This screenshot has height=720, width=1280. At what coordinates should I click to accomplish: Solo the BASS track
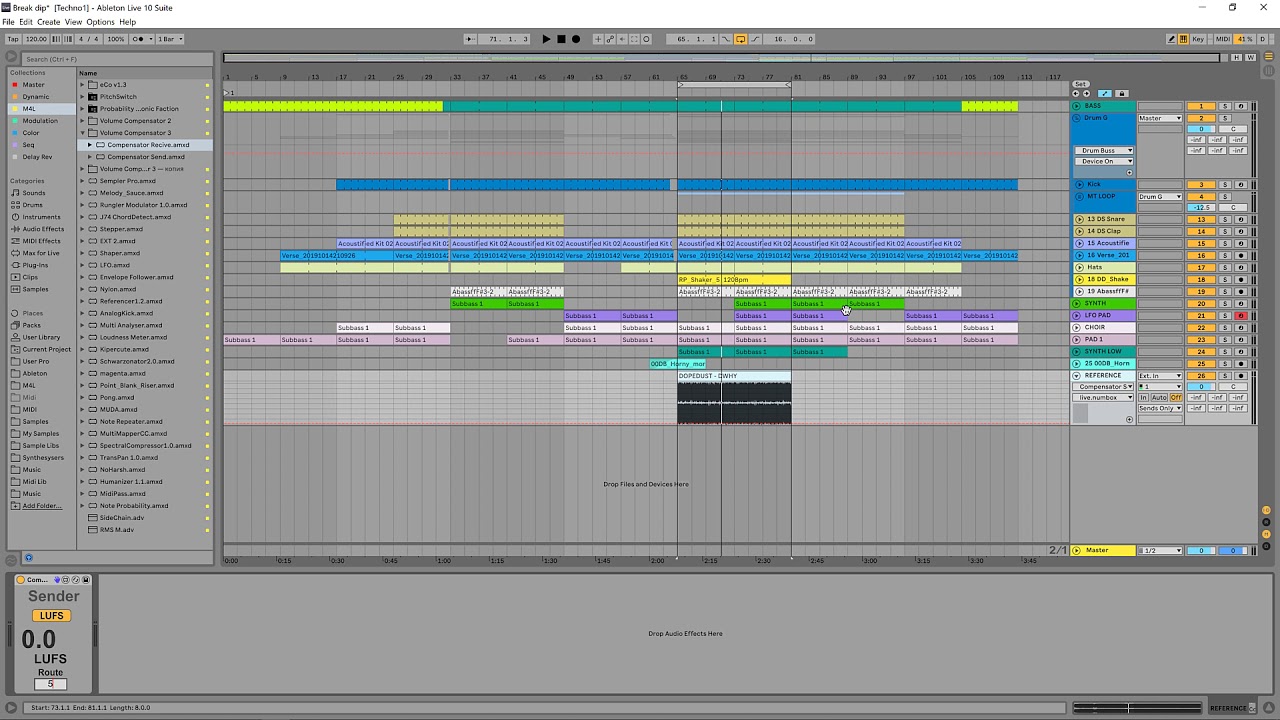(1224, 106)
